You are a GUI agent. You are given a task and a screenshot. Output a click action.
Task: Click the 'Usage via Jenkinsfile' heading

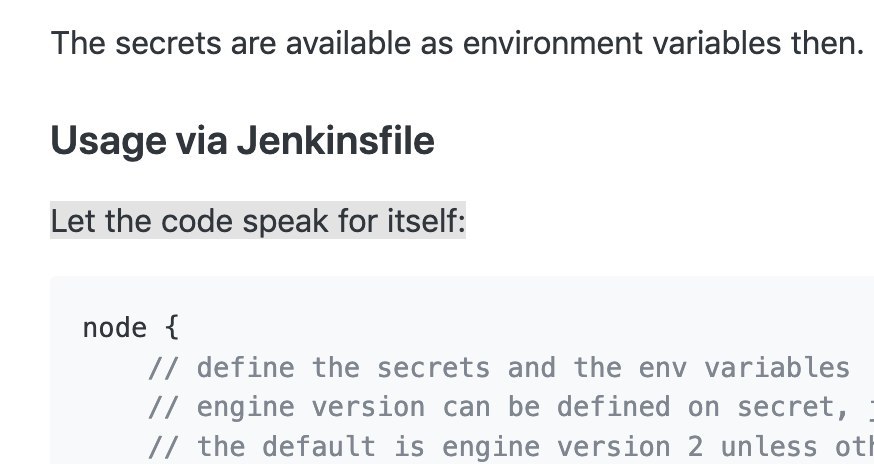pyautogui.click(x=242, y=141)
